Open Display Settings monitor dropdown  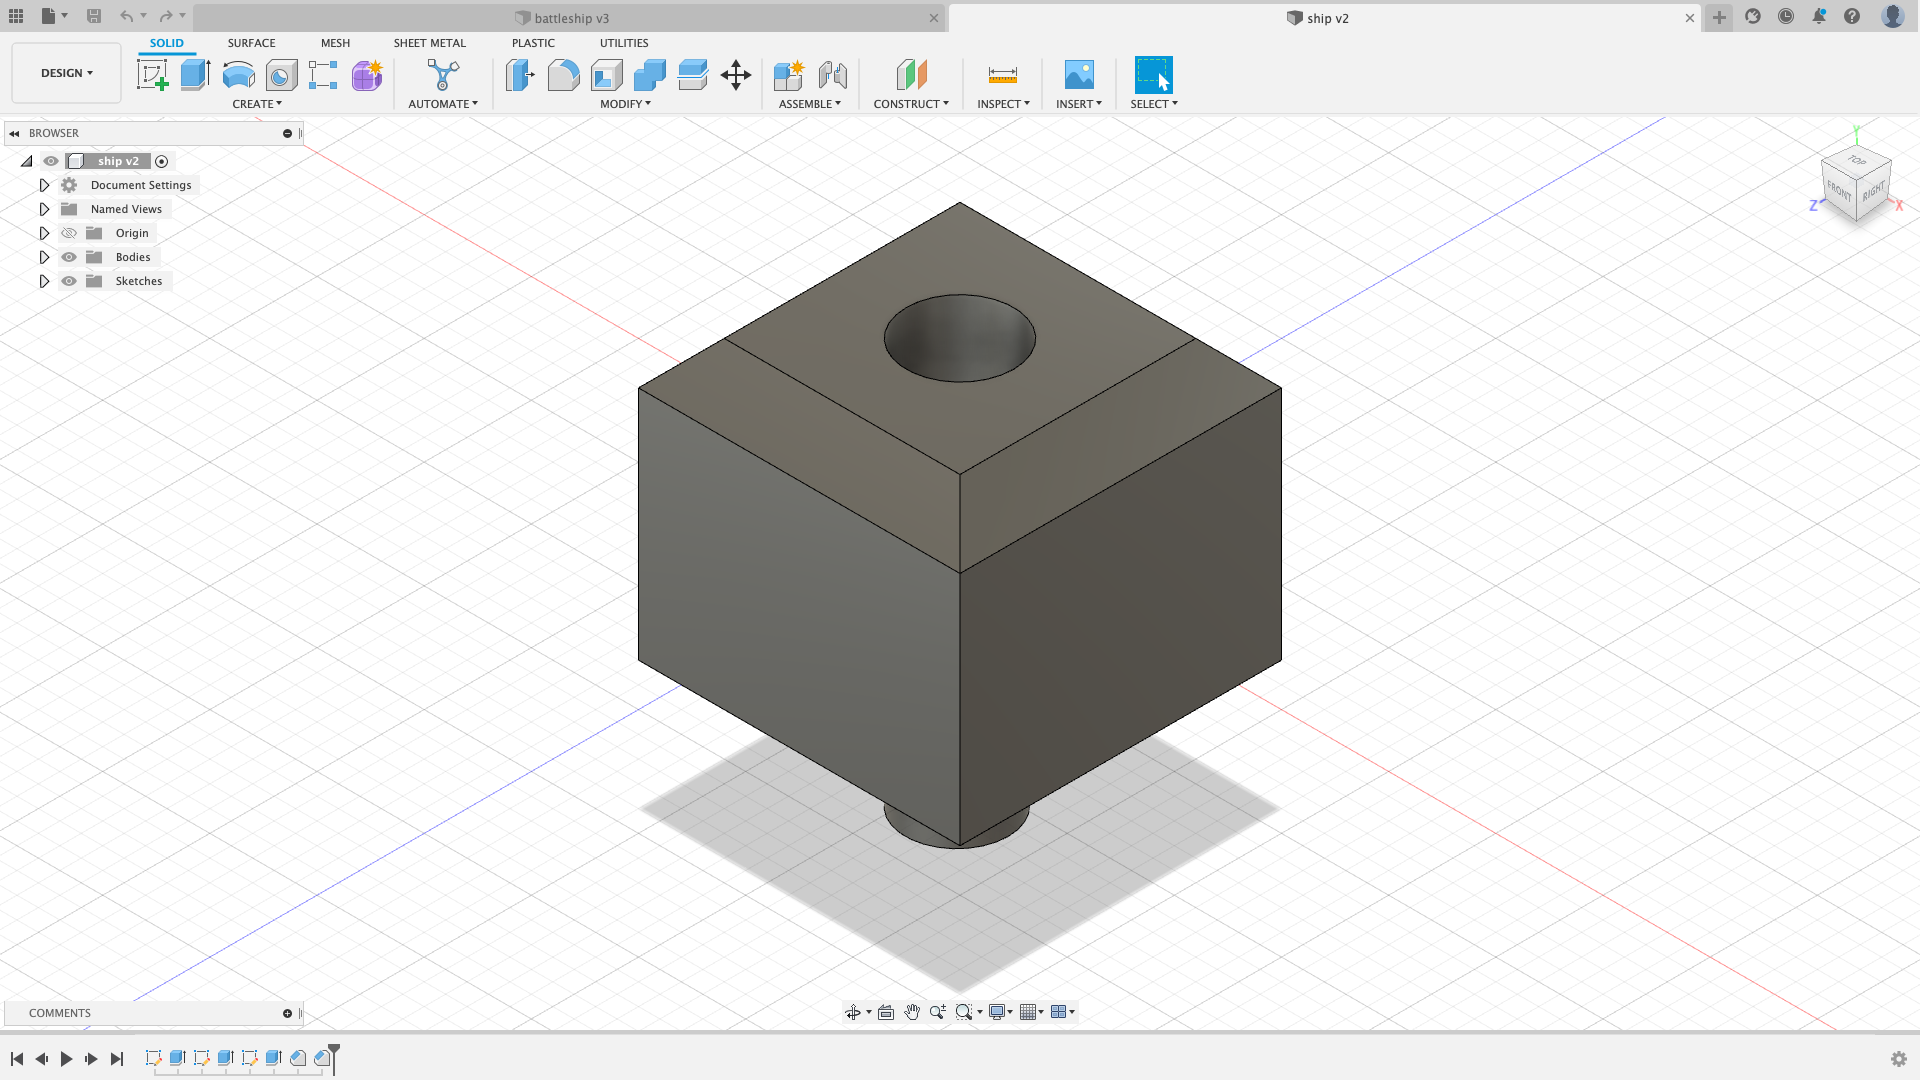click(1001, 1012)
